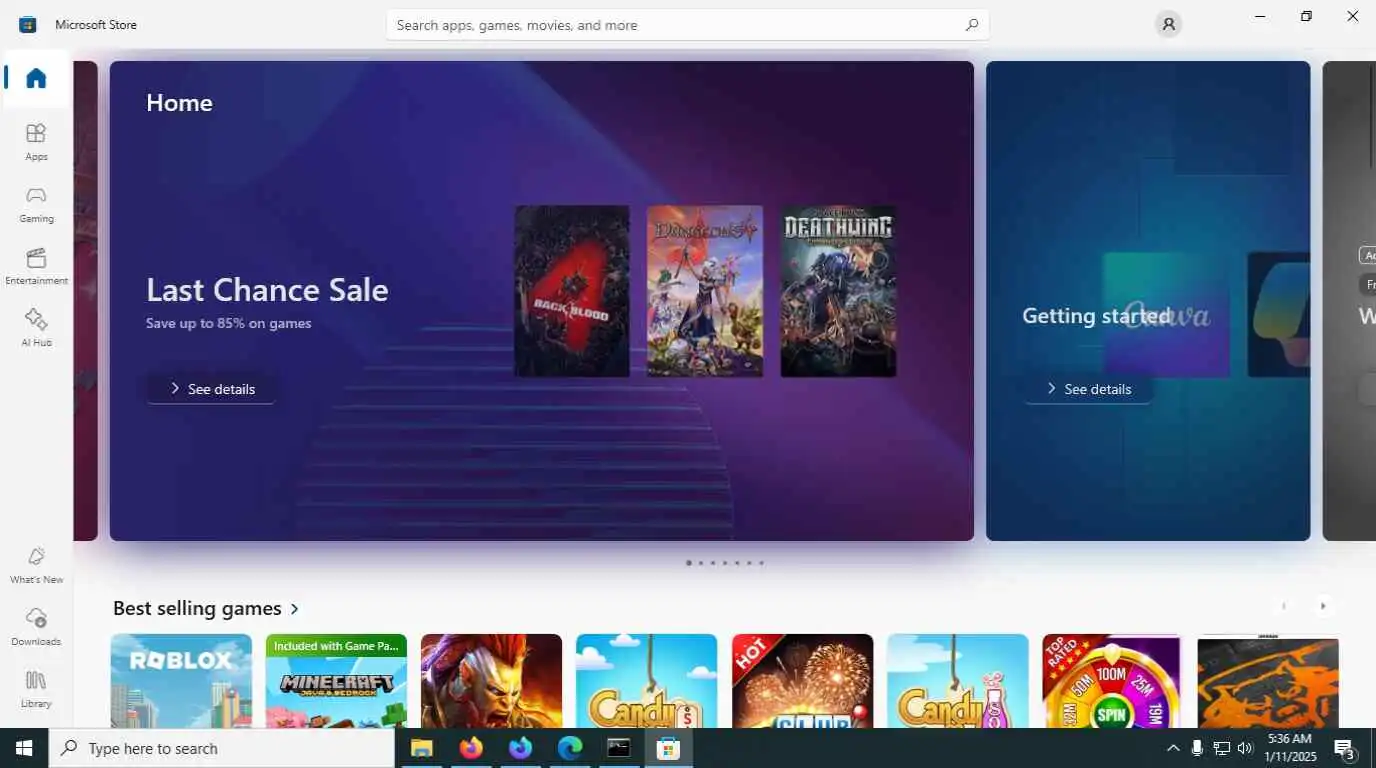See details for Getting started
This screenshot has width=1376, height=768.
coord(1087,388)
